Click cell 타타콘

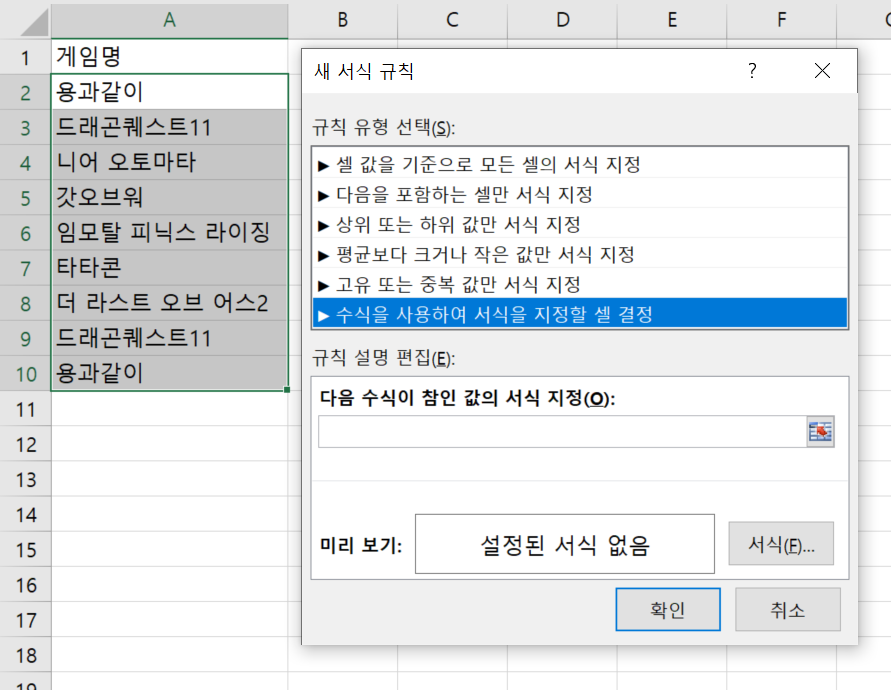pos(169,268)
